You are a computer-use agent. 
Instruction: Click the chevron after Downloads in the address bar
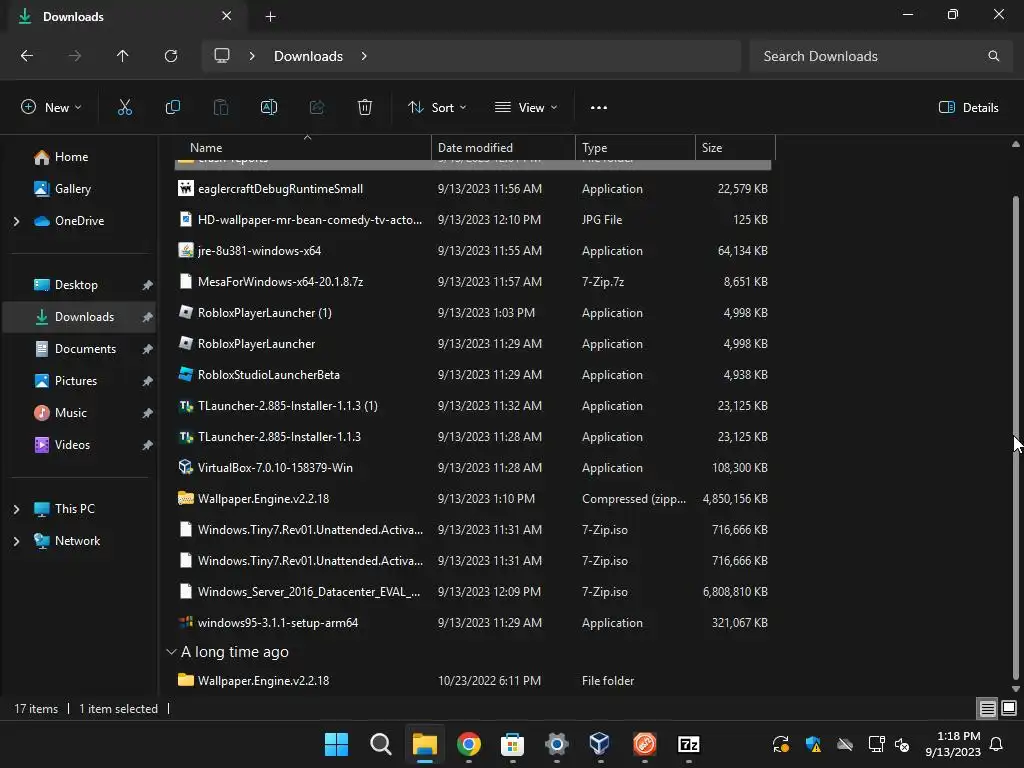tap(364, 56)
